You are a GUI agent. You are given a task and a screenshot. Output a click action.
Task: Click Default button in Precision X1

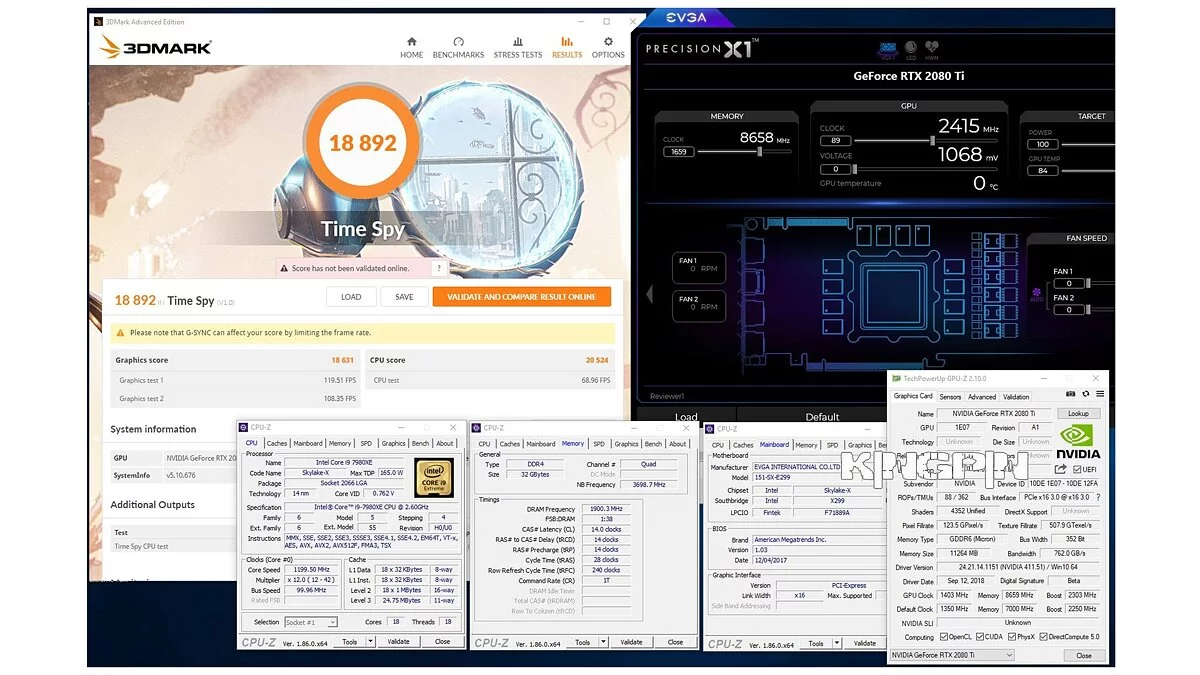click(821, 416)
